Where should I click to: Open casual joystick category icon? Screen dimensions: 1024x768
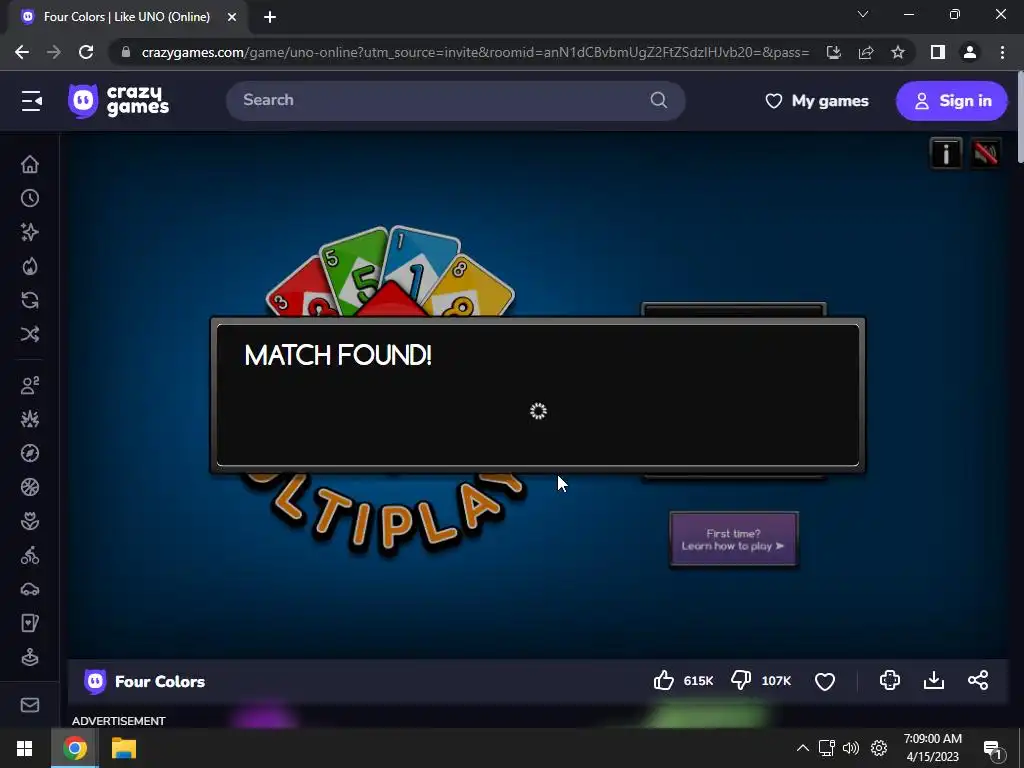coord(30,657)
